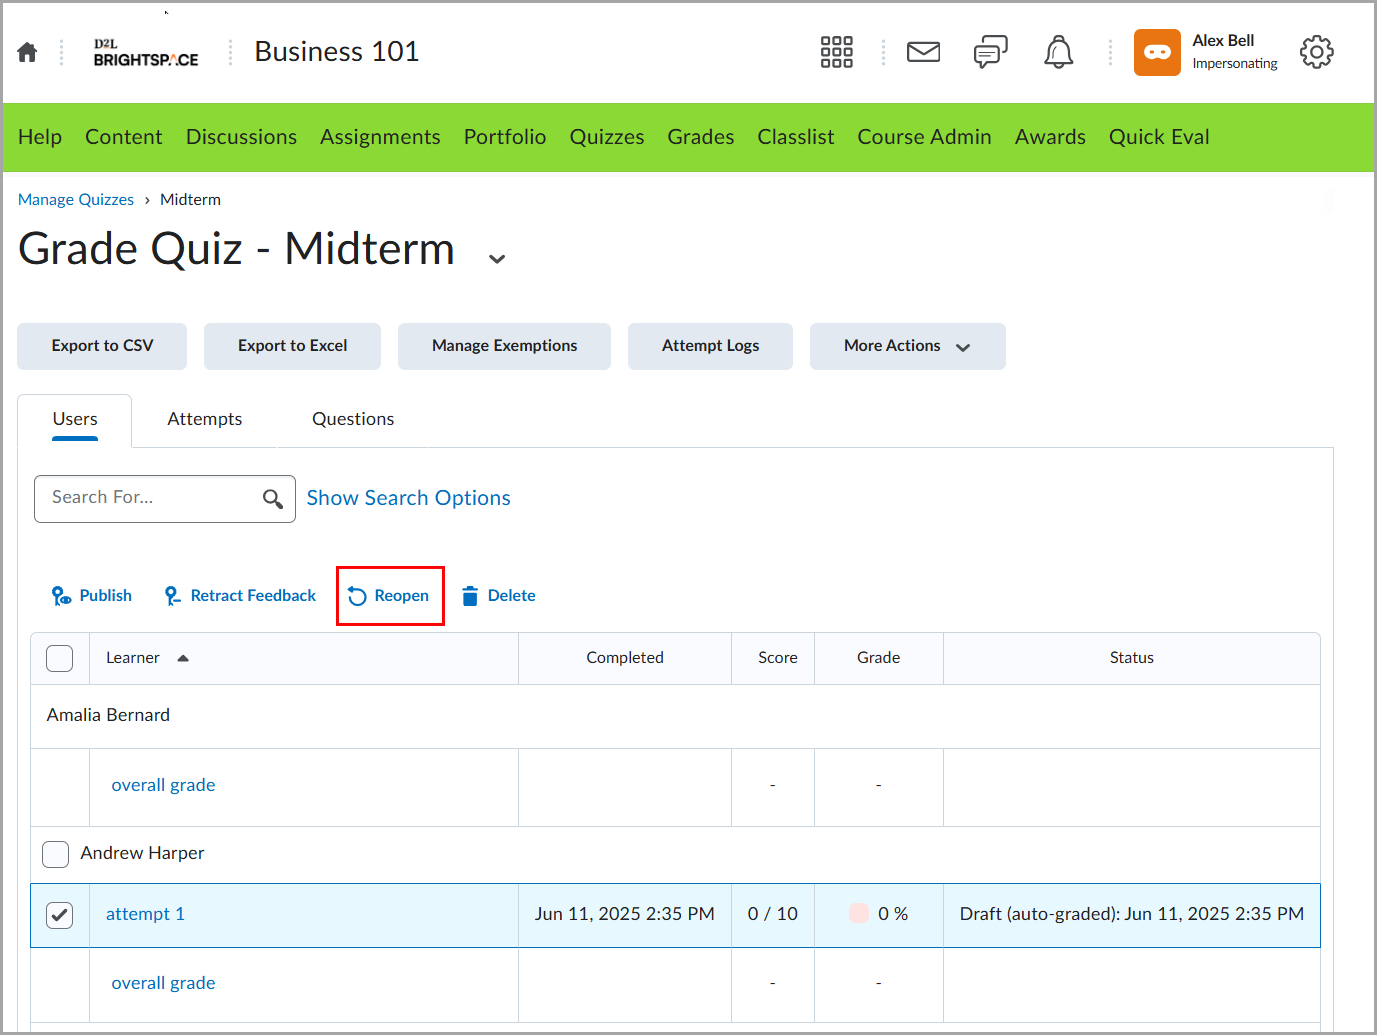Image resolution: width=1377 pixels, height=1035 pixels.
Task: Open Quizzes in the navigation bar
Action: coord(607,137)
